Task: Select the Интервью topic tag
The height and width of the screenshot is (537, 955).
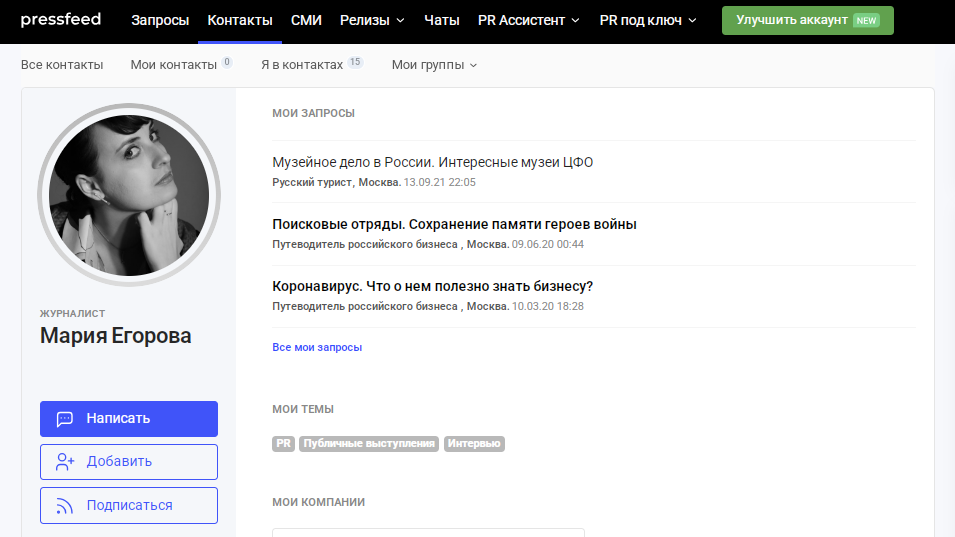Action: [474, 443]
